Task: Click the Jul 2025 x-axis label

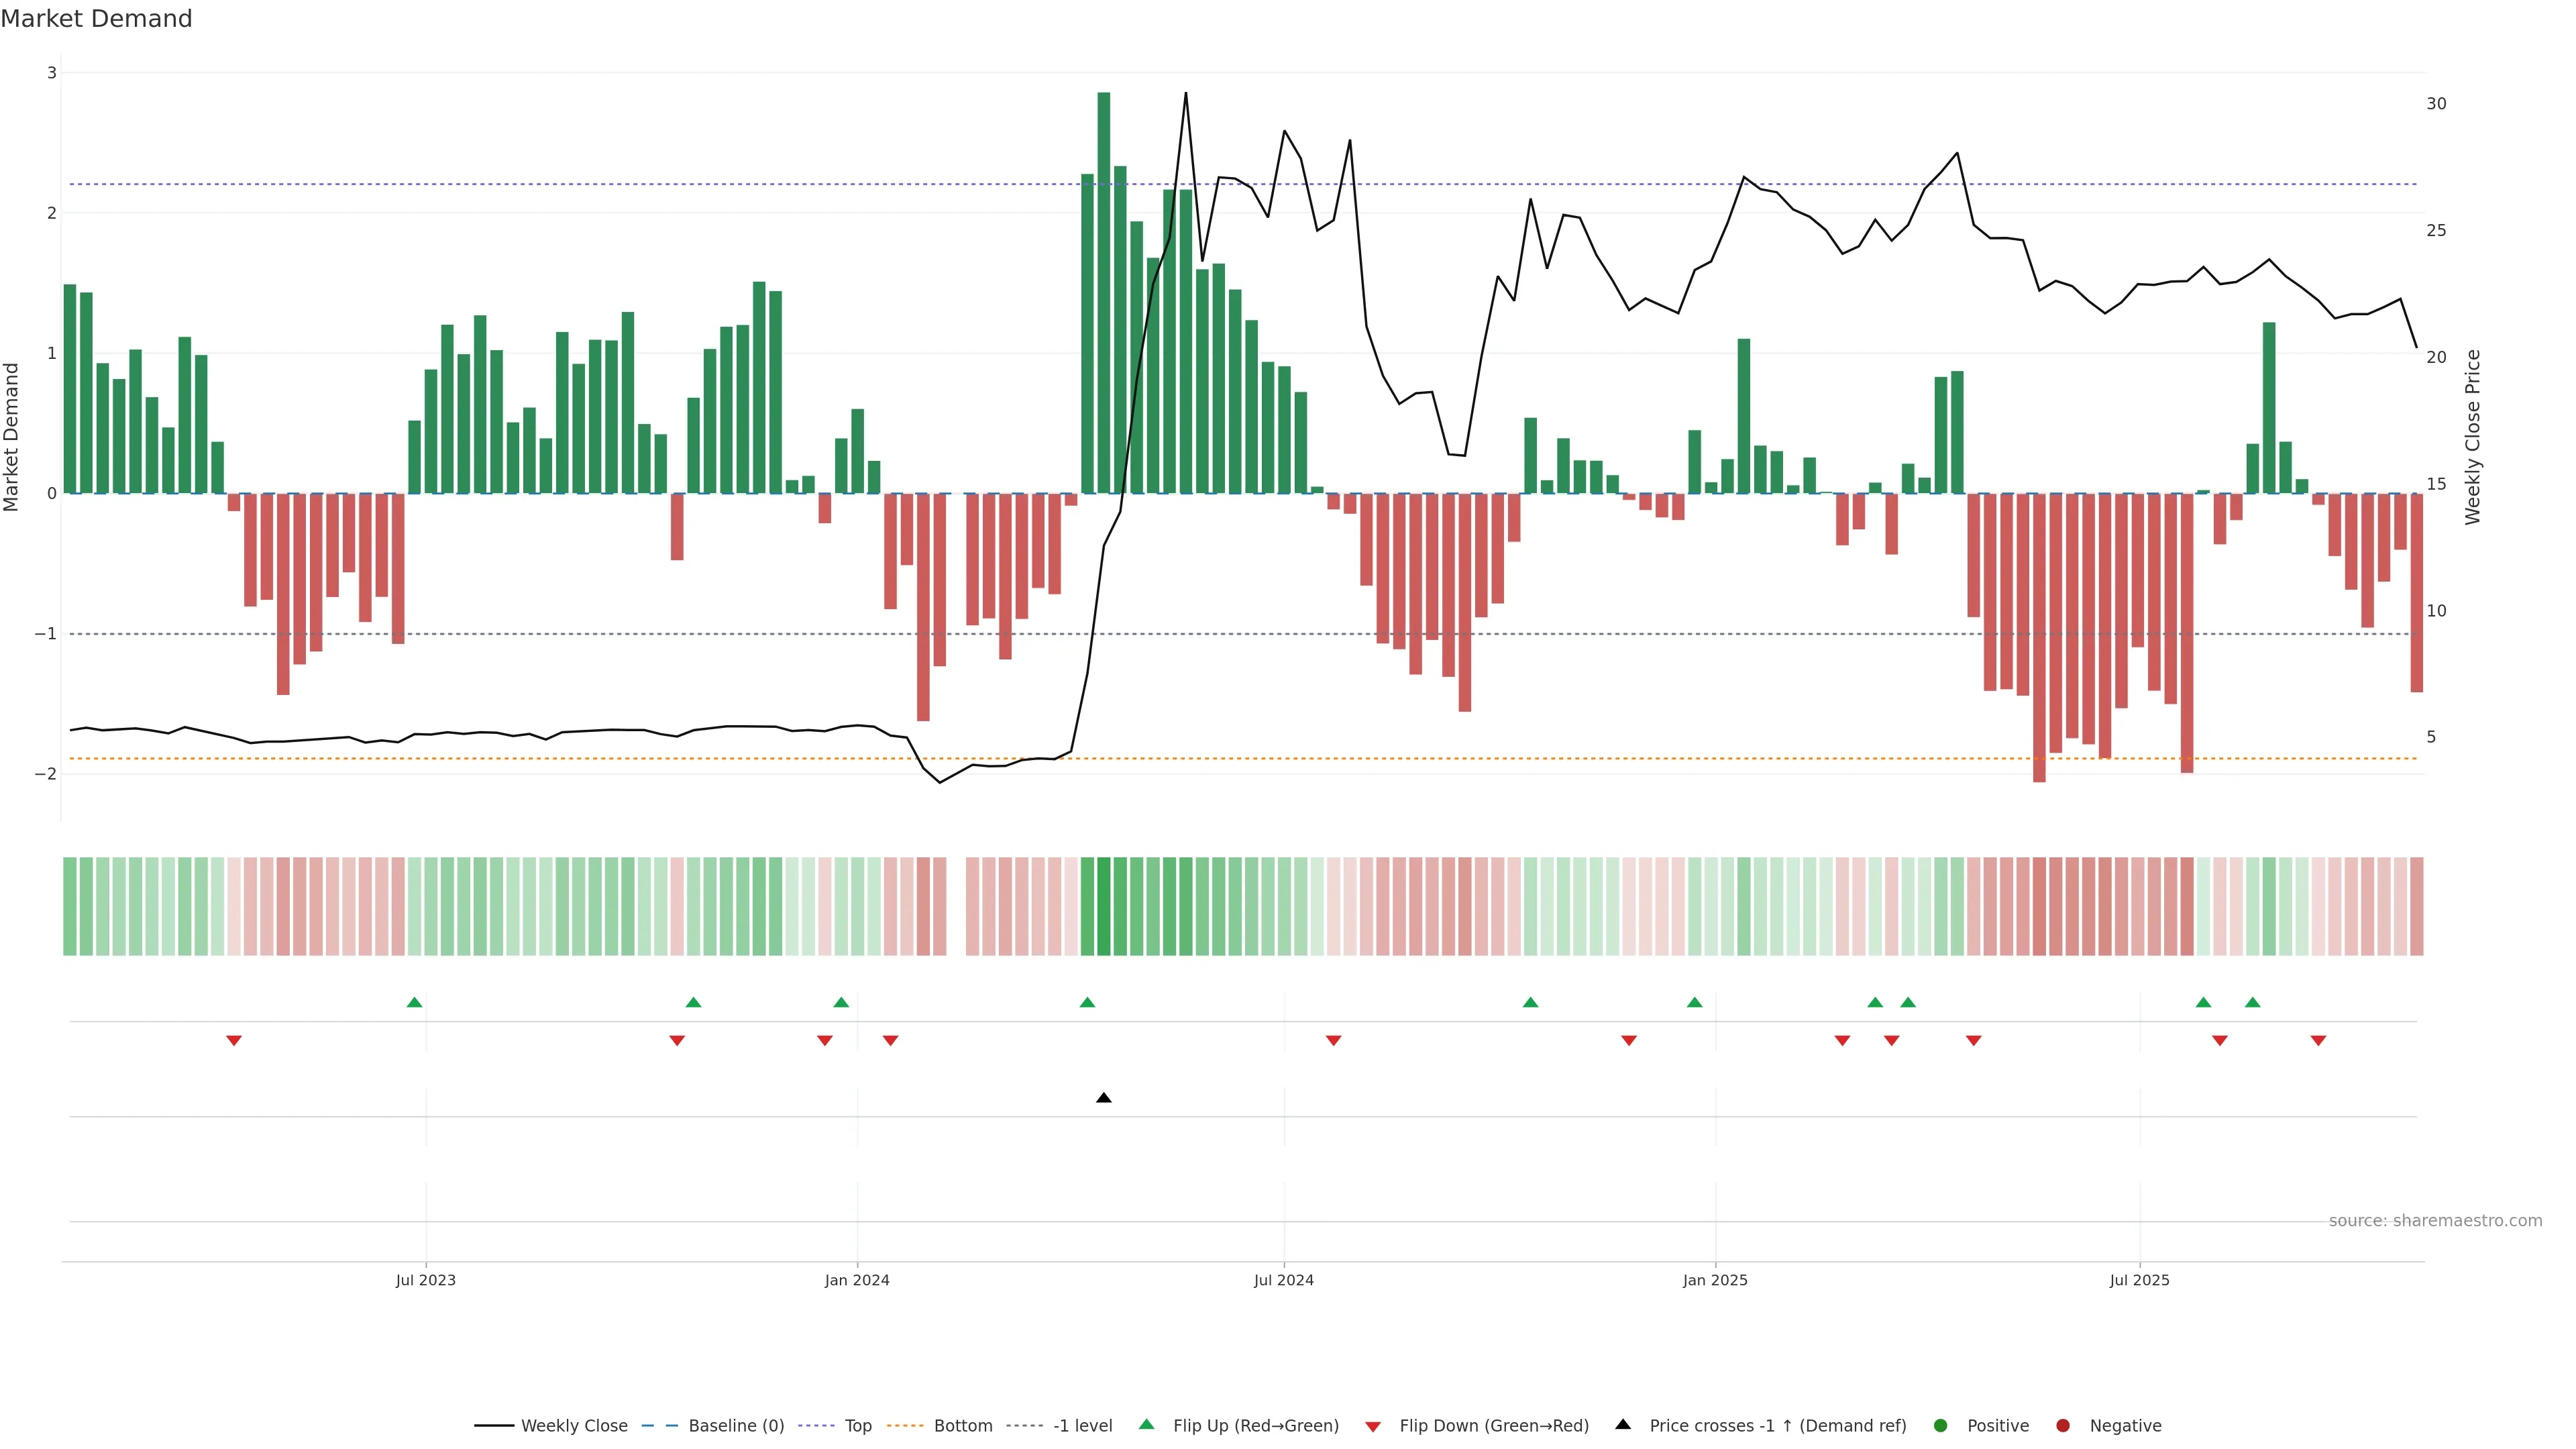Action: tap(2139, 1280)
